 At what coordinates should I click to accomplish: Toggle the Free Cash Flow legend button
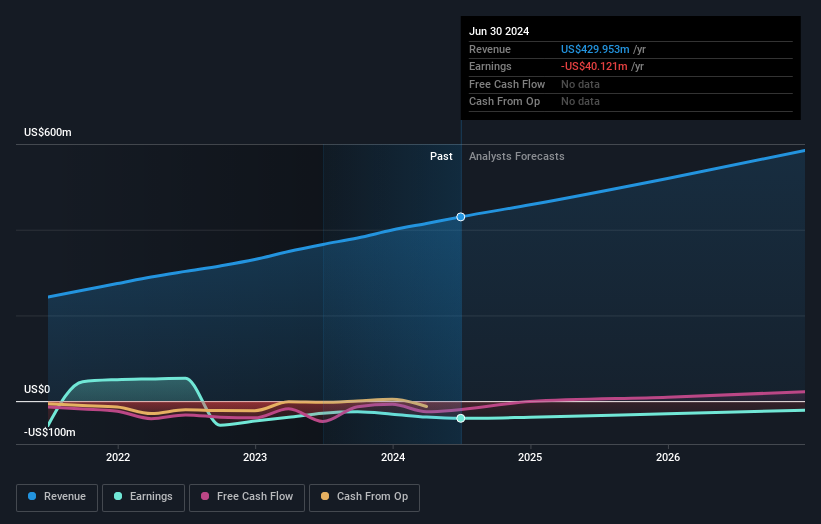coord(247,497)
